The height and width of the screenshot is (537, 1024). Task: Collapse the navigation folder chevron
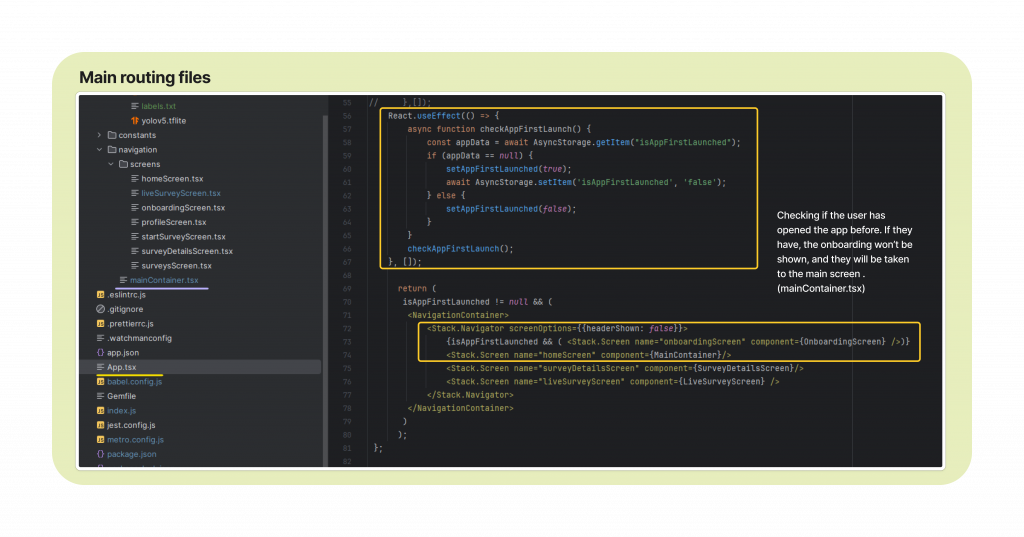coord(99,150)
